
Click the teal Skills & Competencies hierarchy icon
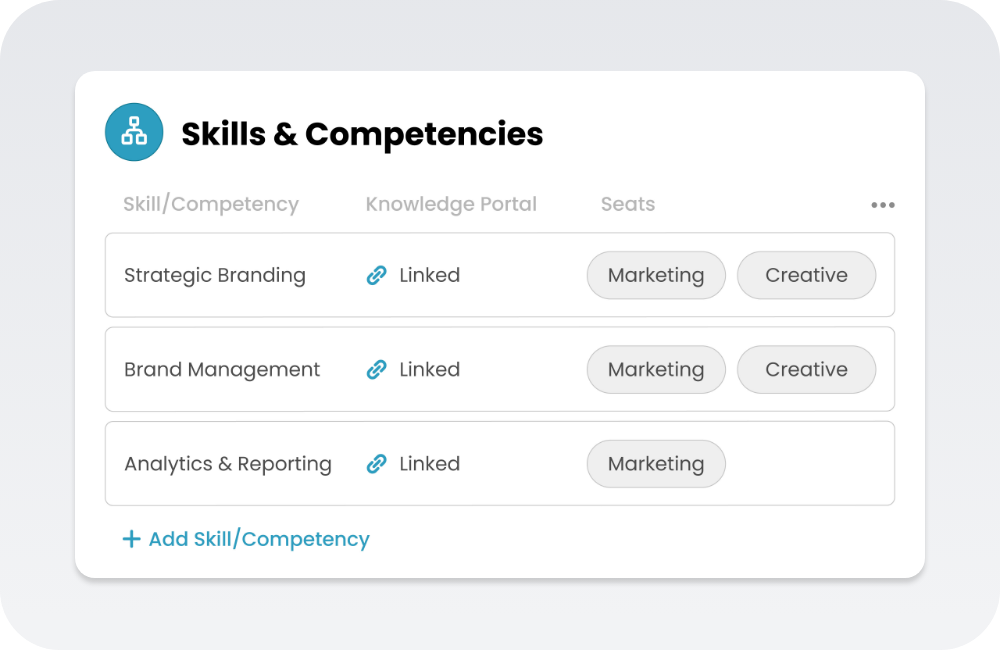coord(134,132)
